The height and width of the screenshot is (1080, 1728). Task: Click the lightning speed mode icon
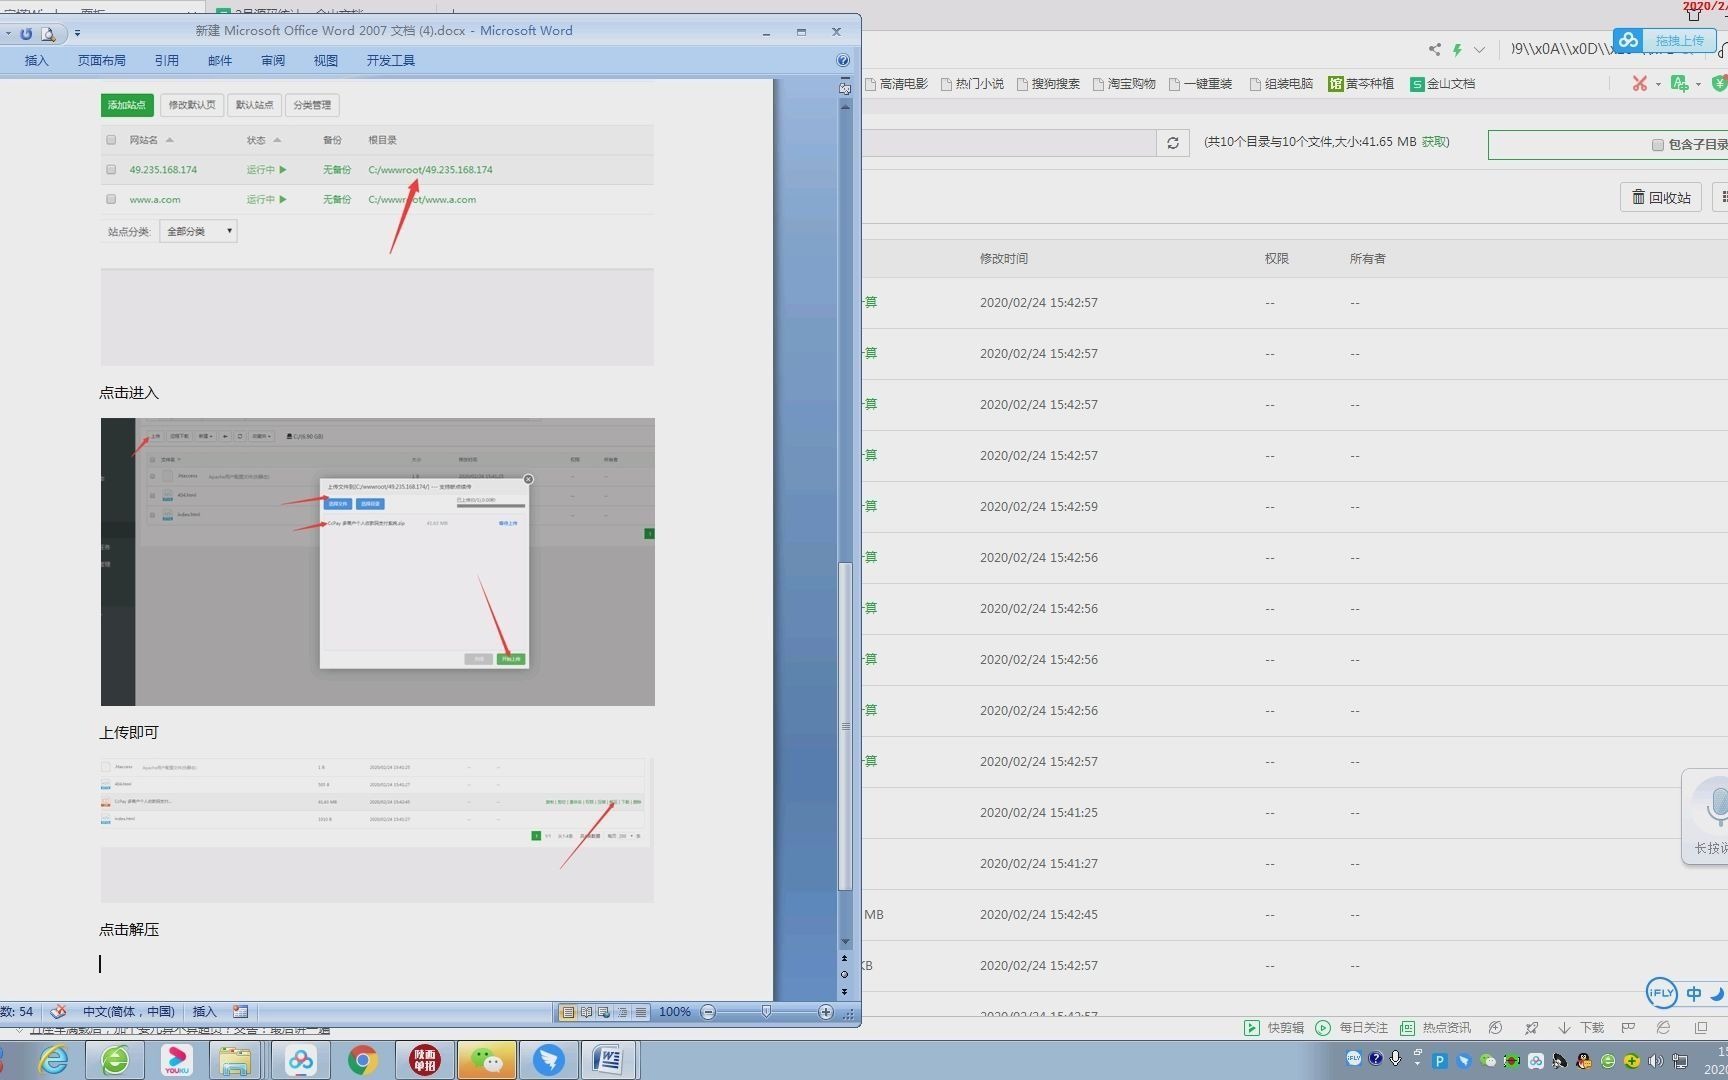coord(1458,49)
